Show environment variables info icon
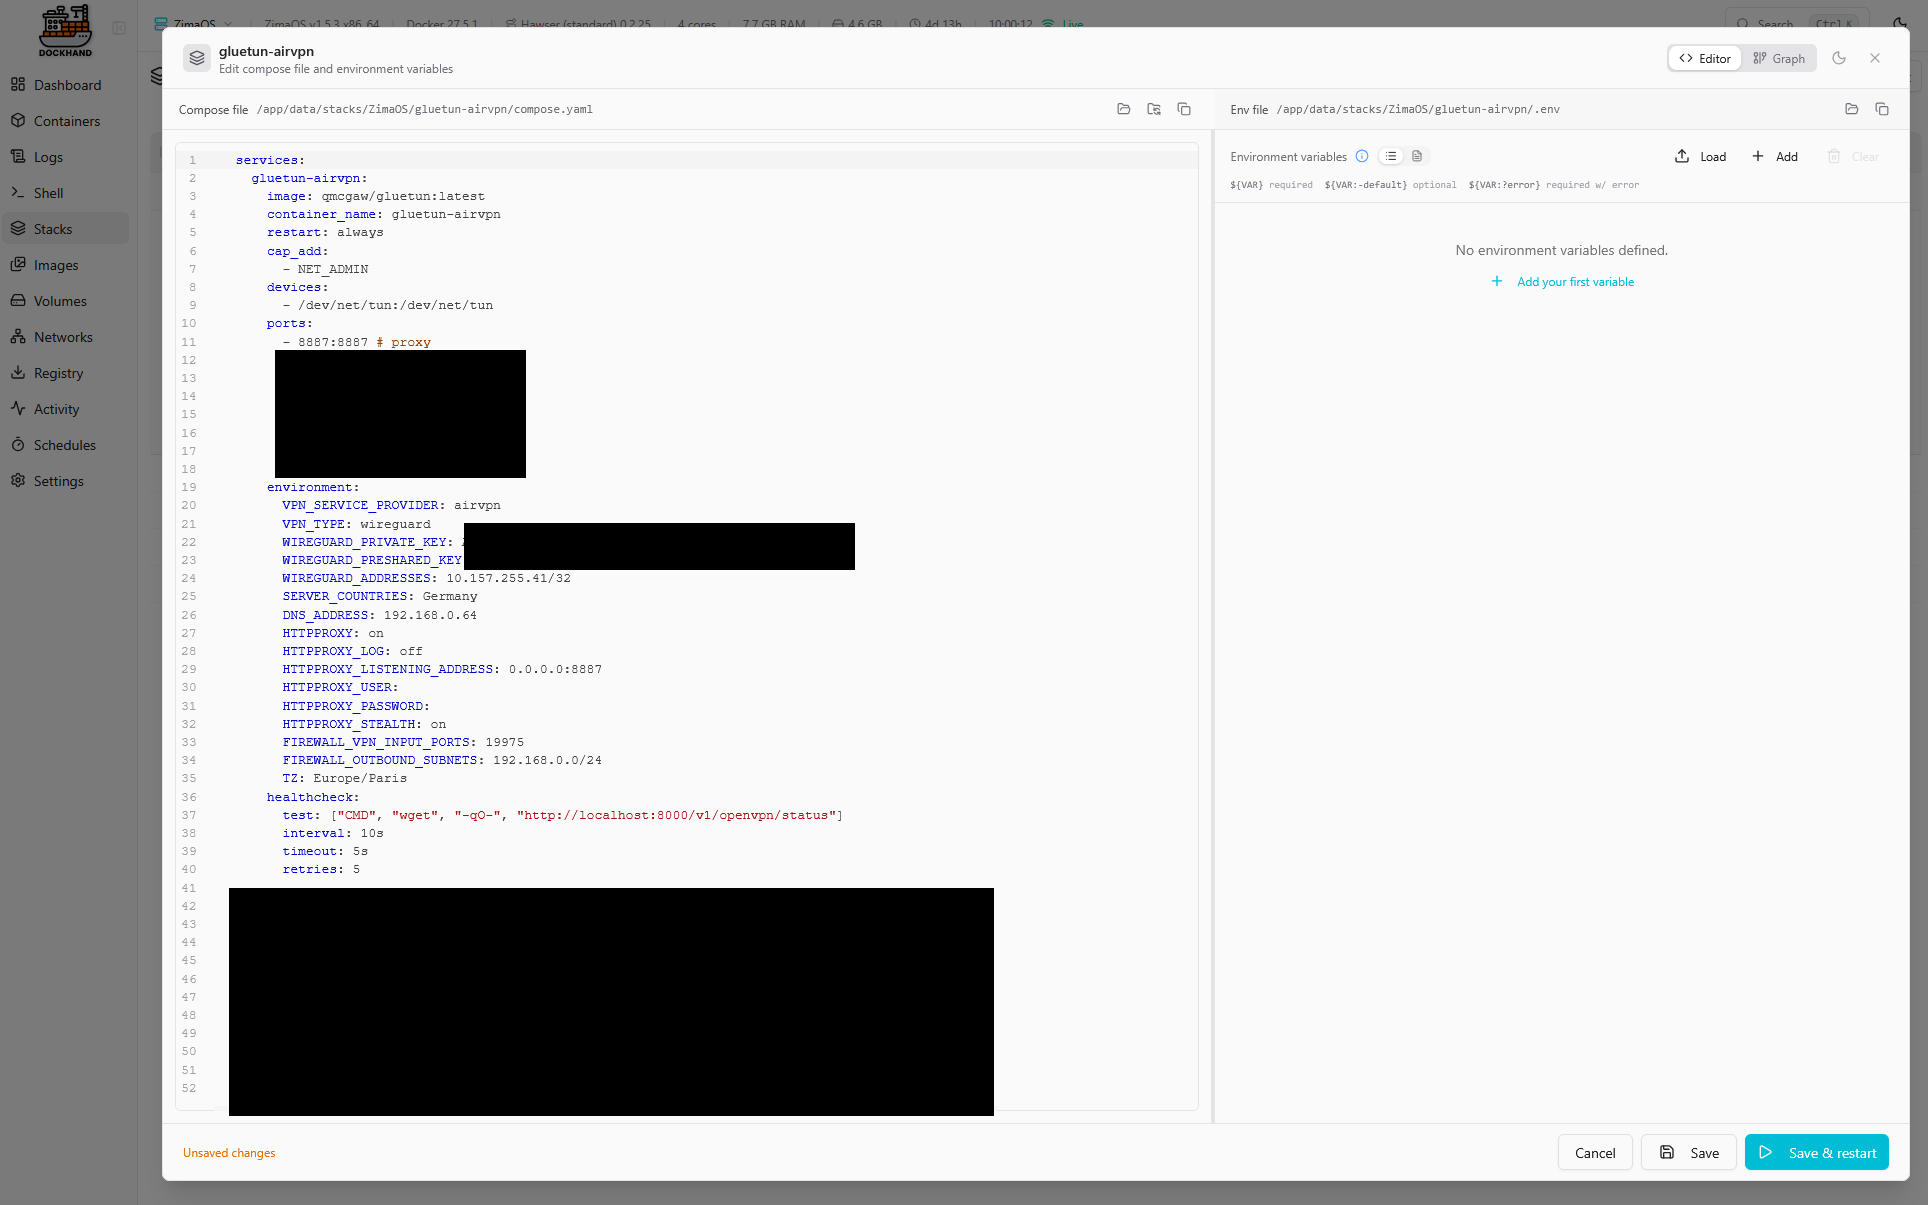The width and height of the screenshot is (1928, 1205). point(1362,156)
